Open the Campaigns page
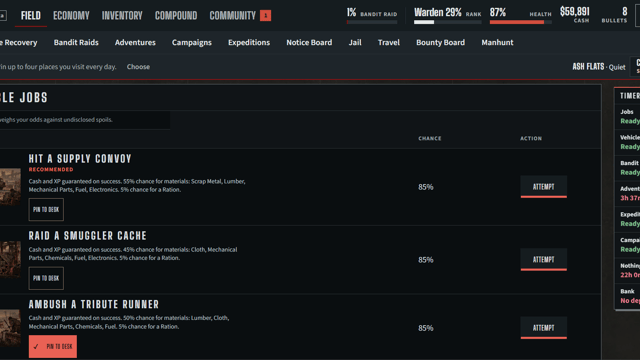Screen dimensions: 640x360 point(191,42)
